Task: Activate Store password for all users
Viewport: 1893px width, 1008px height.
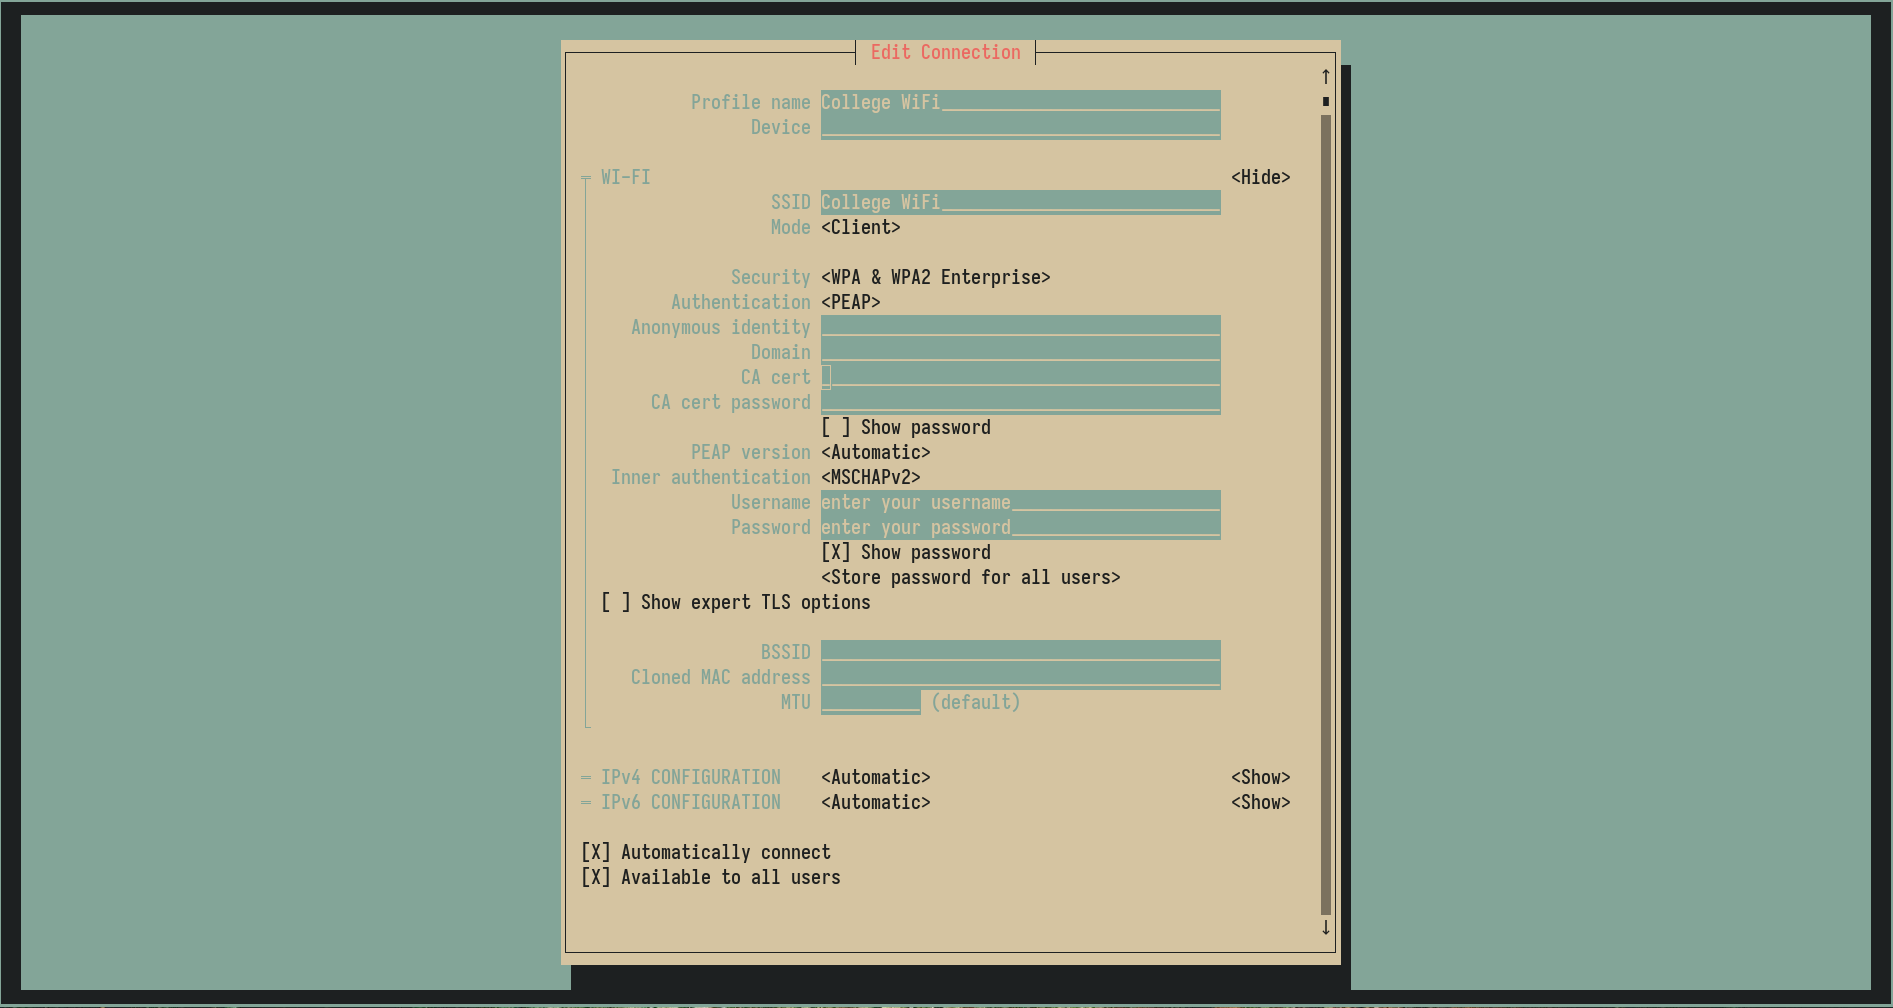Action: click(x=969, y=577)
